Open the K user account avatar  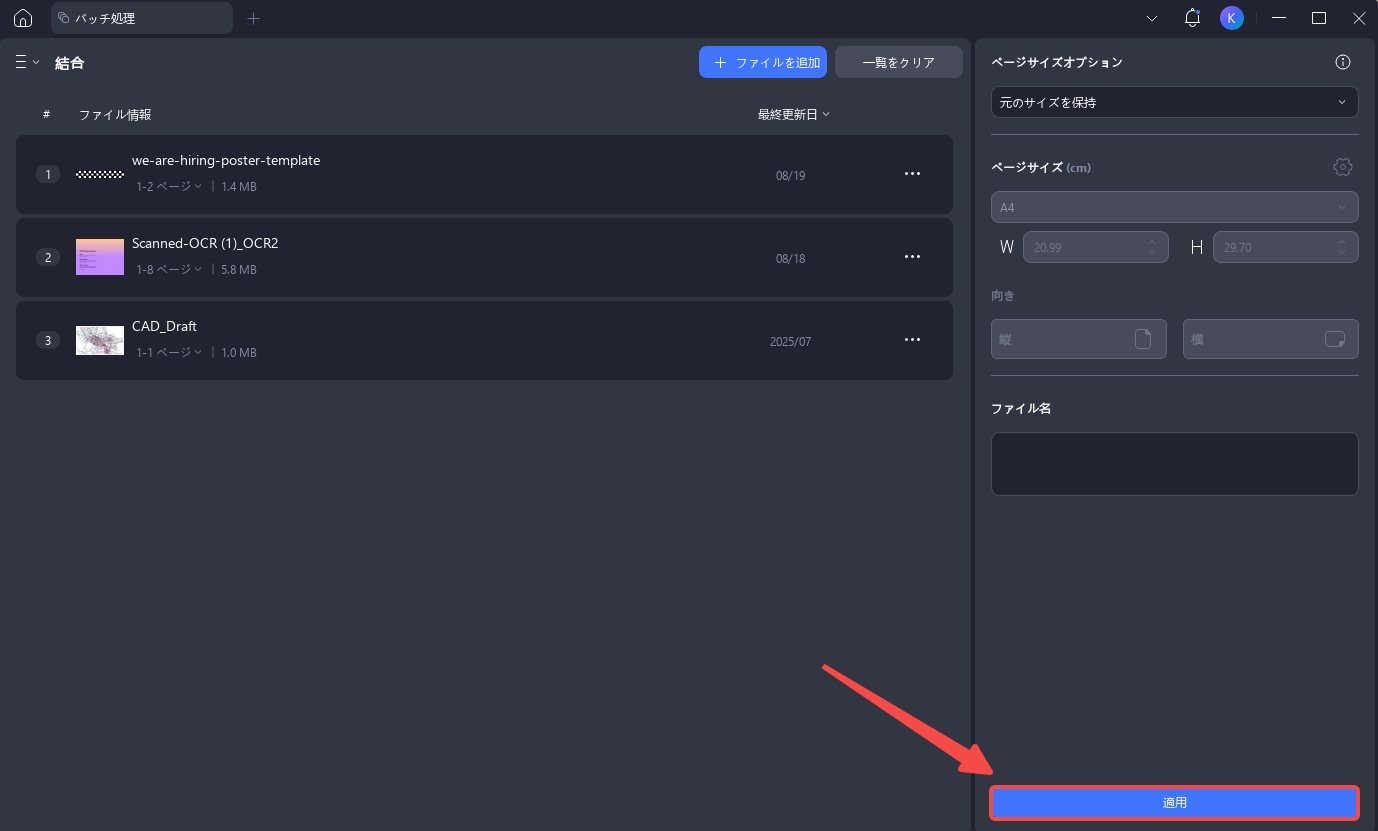tap(1232, 18)
